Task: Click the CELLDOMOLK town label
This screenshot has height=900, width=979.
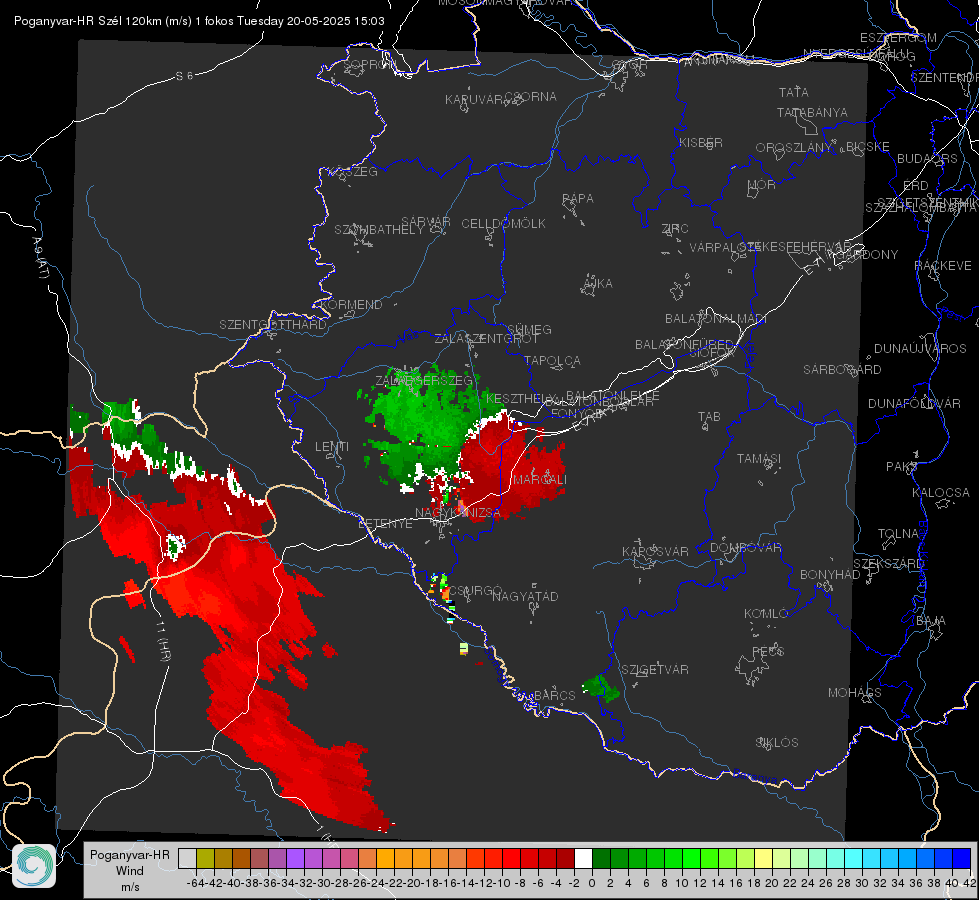Action: click(x=503, y=224)
